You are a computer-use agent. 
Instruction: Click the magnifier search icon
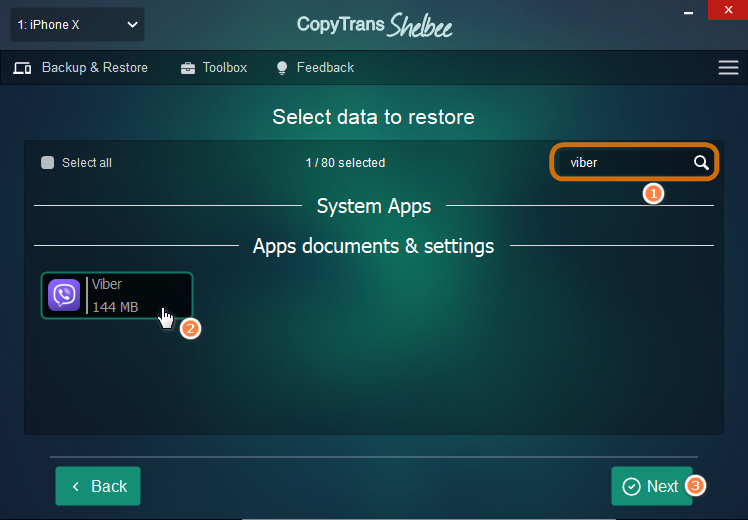tap(701, 163)
